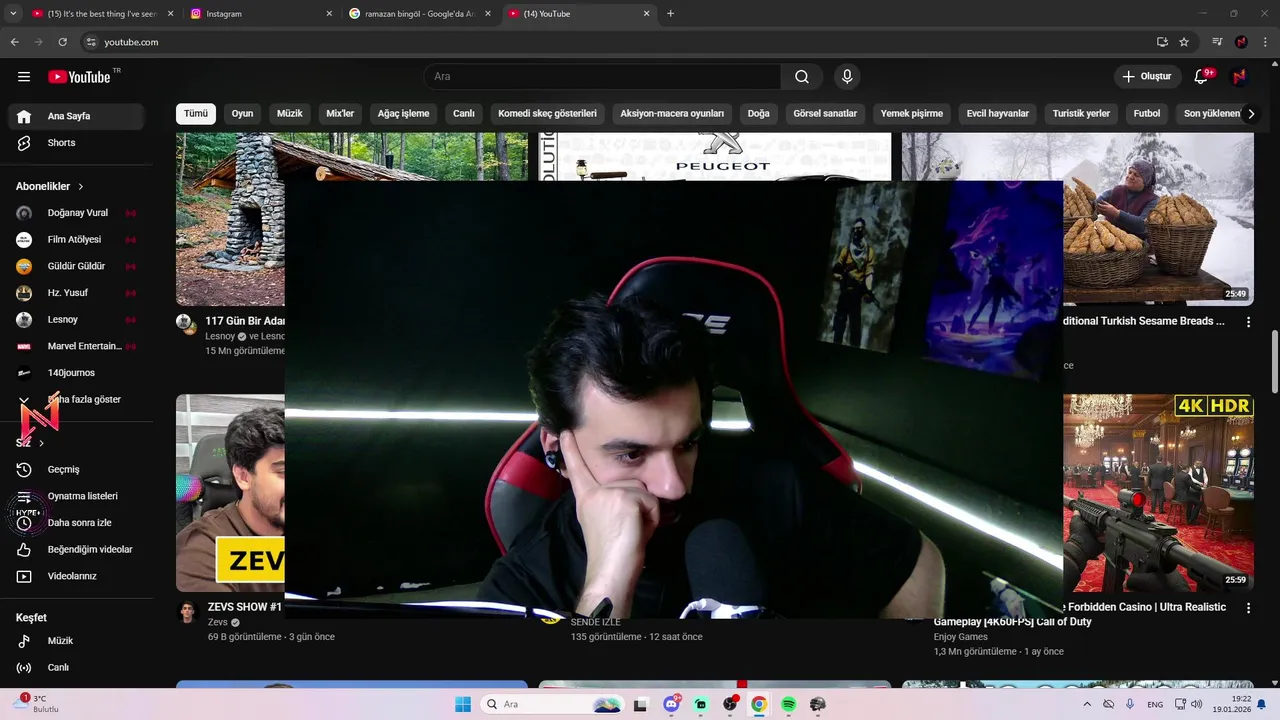Select the Yemek pişirme chip

tap(912, 114)
